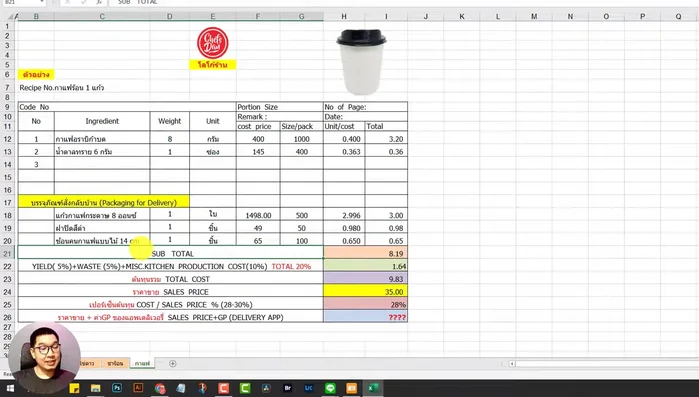The image size is (699, 397).
Task: Switch to the ชาร้อน sheet tab
Action: (115, 363)
